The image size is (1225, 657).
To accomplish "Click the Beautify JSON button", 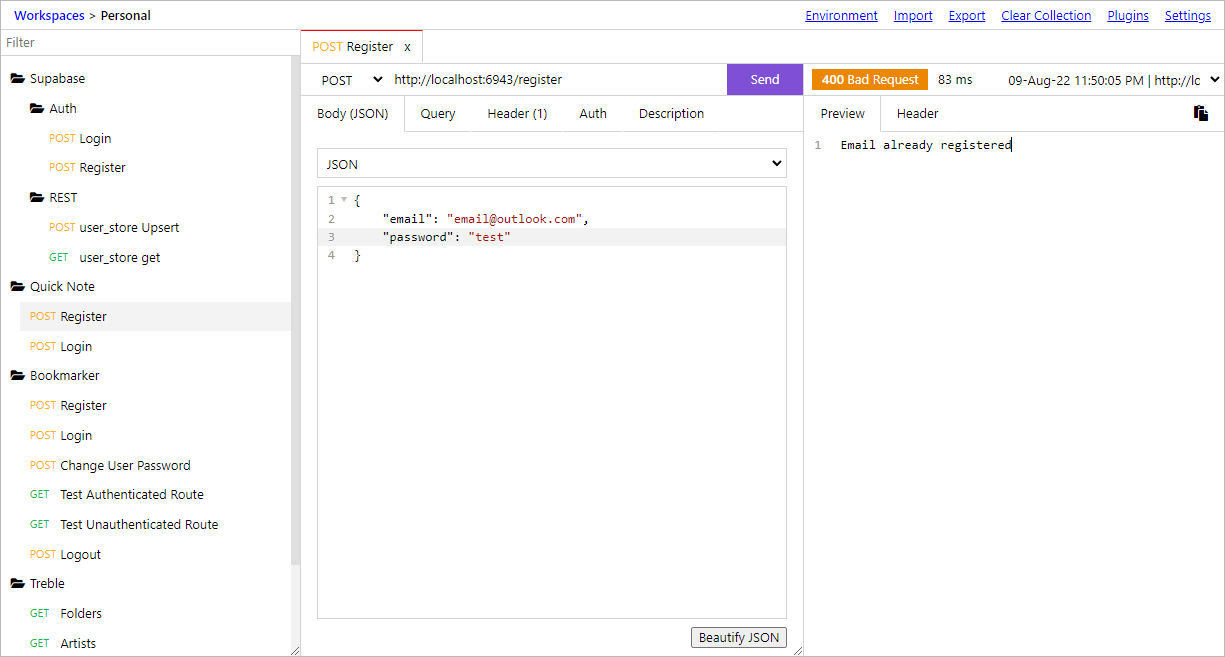I will point(739,638).
